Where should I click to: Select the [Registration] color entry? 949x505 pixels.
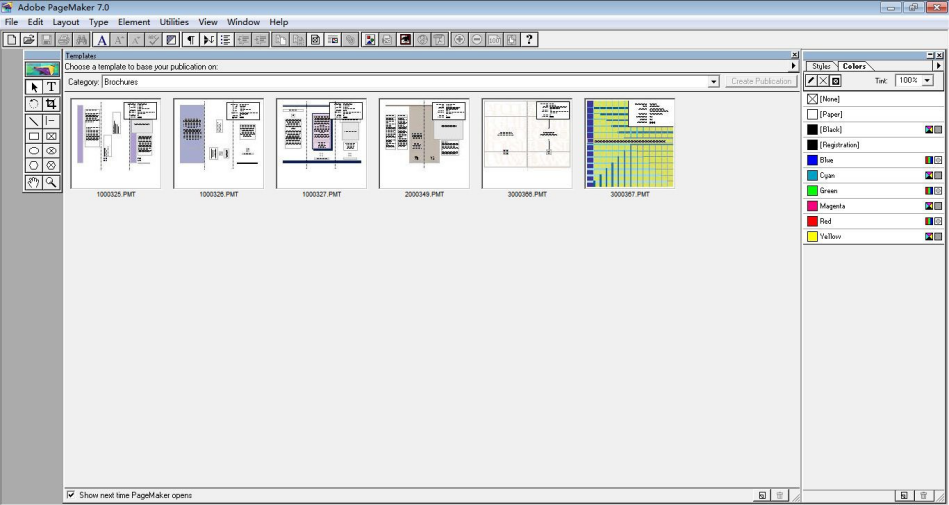click(x=873, y=145)
